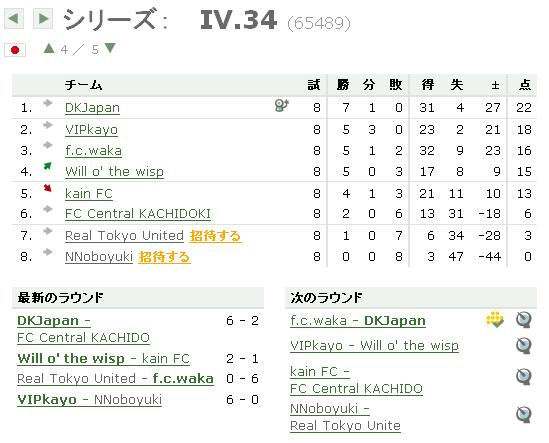Open VIPkayo team link in table
Viewport: 549px width, 443px height.
point(91,130)
